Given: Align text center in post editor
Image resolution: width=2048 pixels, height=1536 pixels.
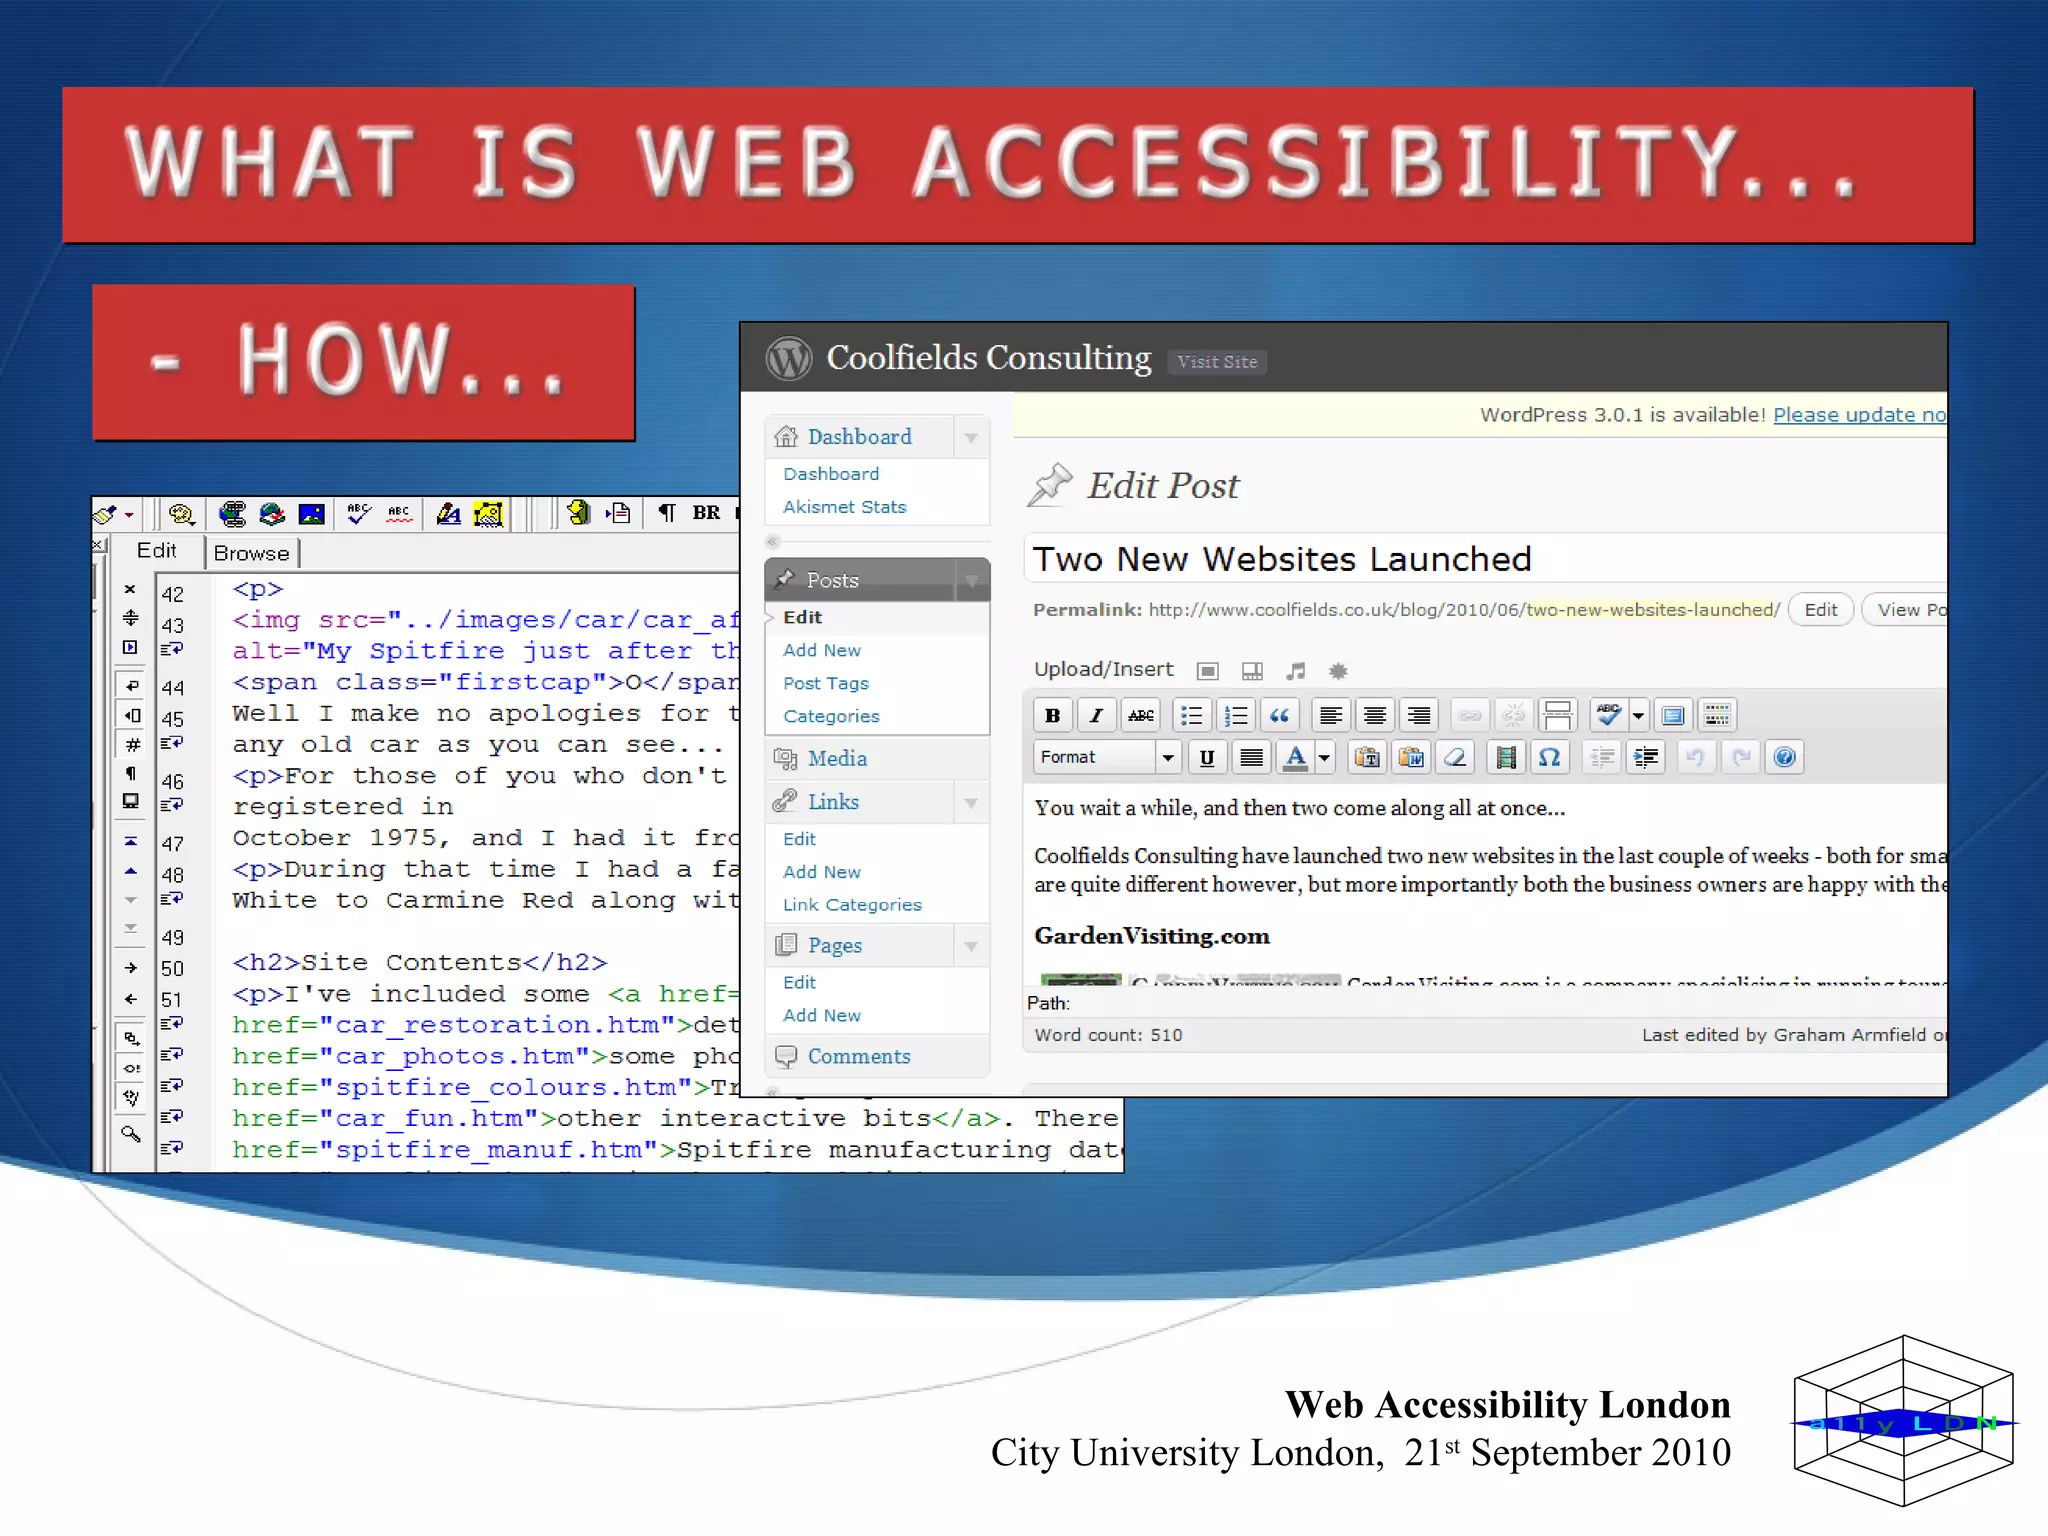Looking at the screenshot, I should (1375, 715).
